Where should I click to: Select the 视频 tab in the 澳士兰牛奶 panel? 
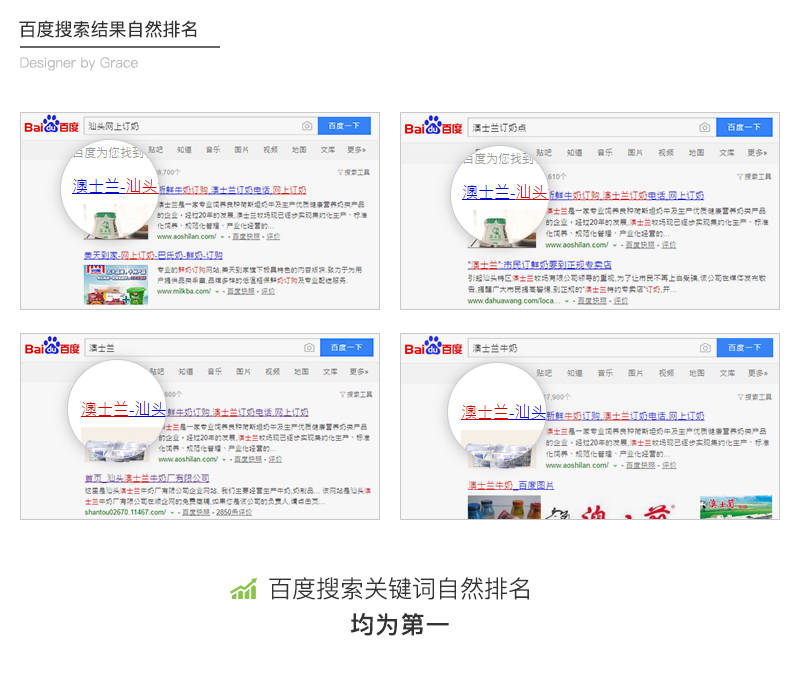point(666,373)
